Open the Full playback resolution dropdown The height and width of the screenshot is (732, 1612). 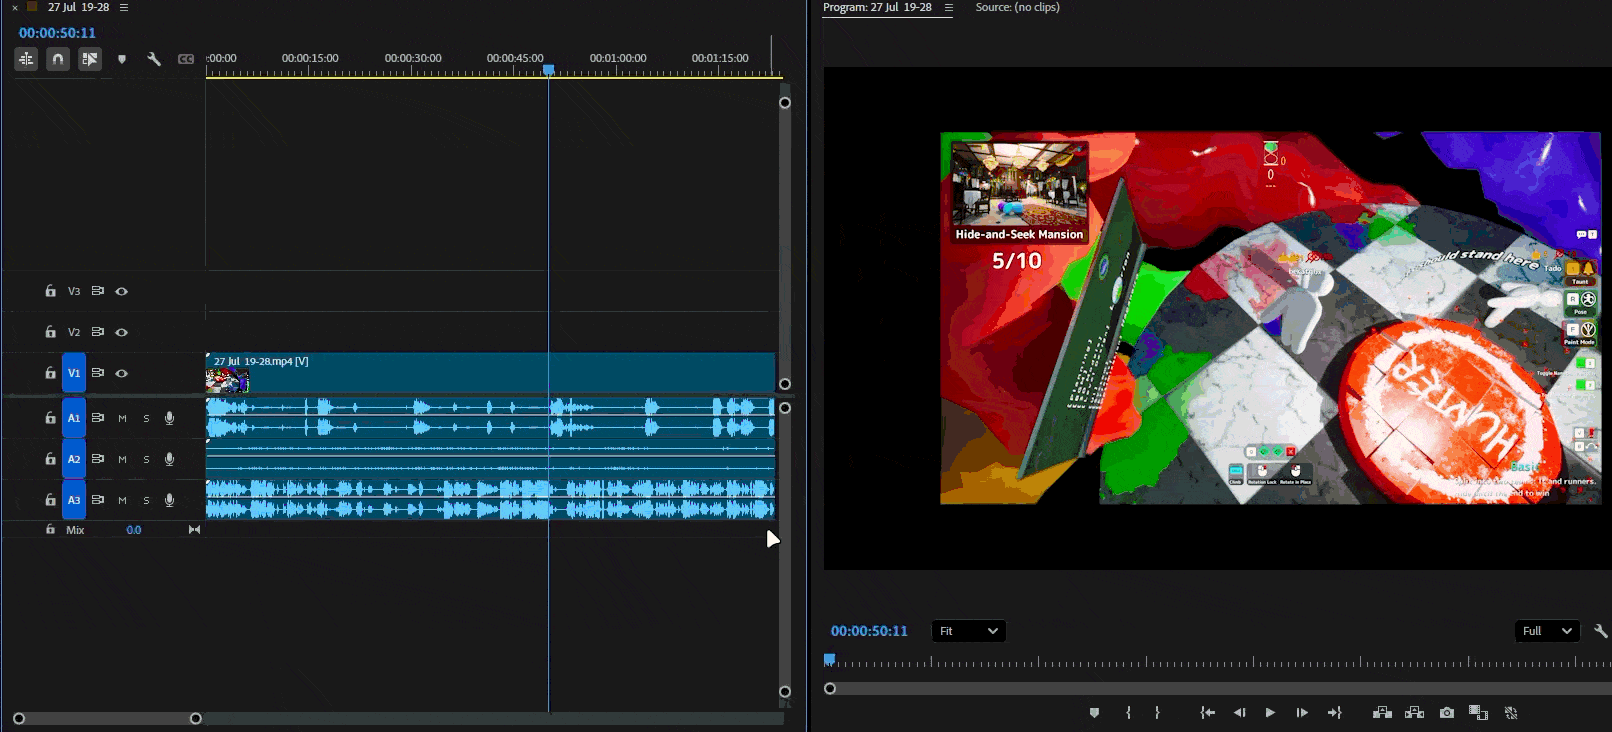[1547, 631]
